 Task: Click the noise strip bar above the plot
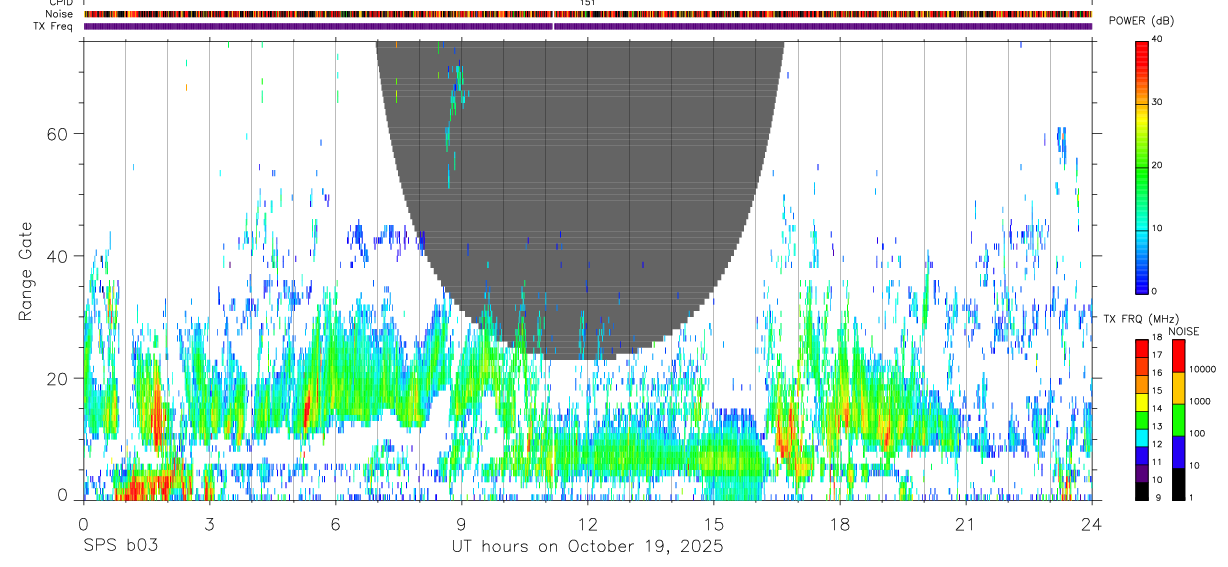(587, 15)
